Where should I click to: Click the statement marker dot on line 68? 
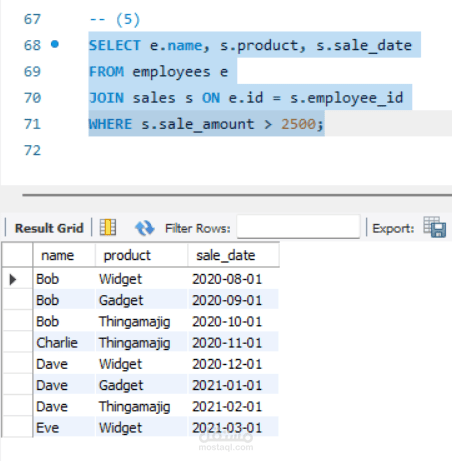click(x=55, y=44)
